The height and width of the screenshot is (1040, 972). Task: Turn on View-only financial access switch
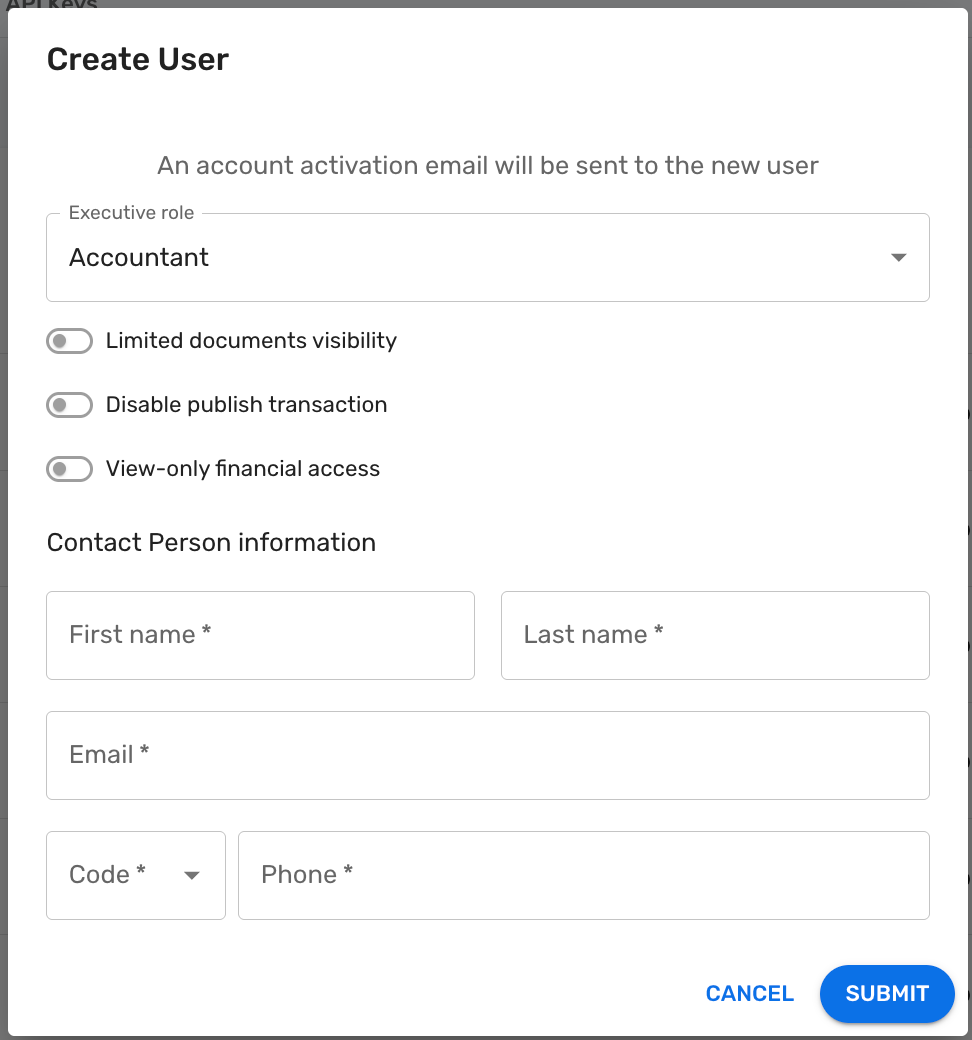point(70,469)
